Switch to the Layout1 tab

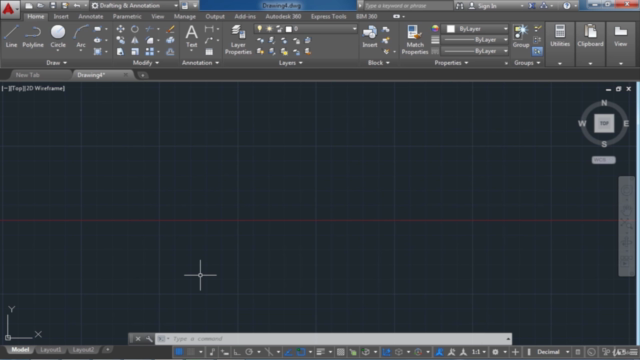pyautogui.click(x=51, y=350)
